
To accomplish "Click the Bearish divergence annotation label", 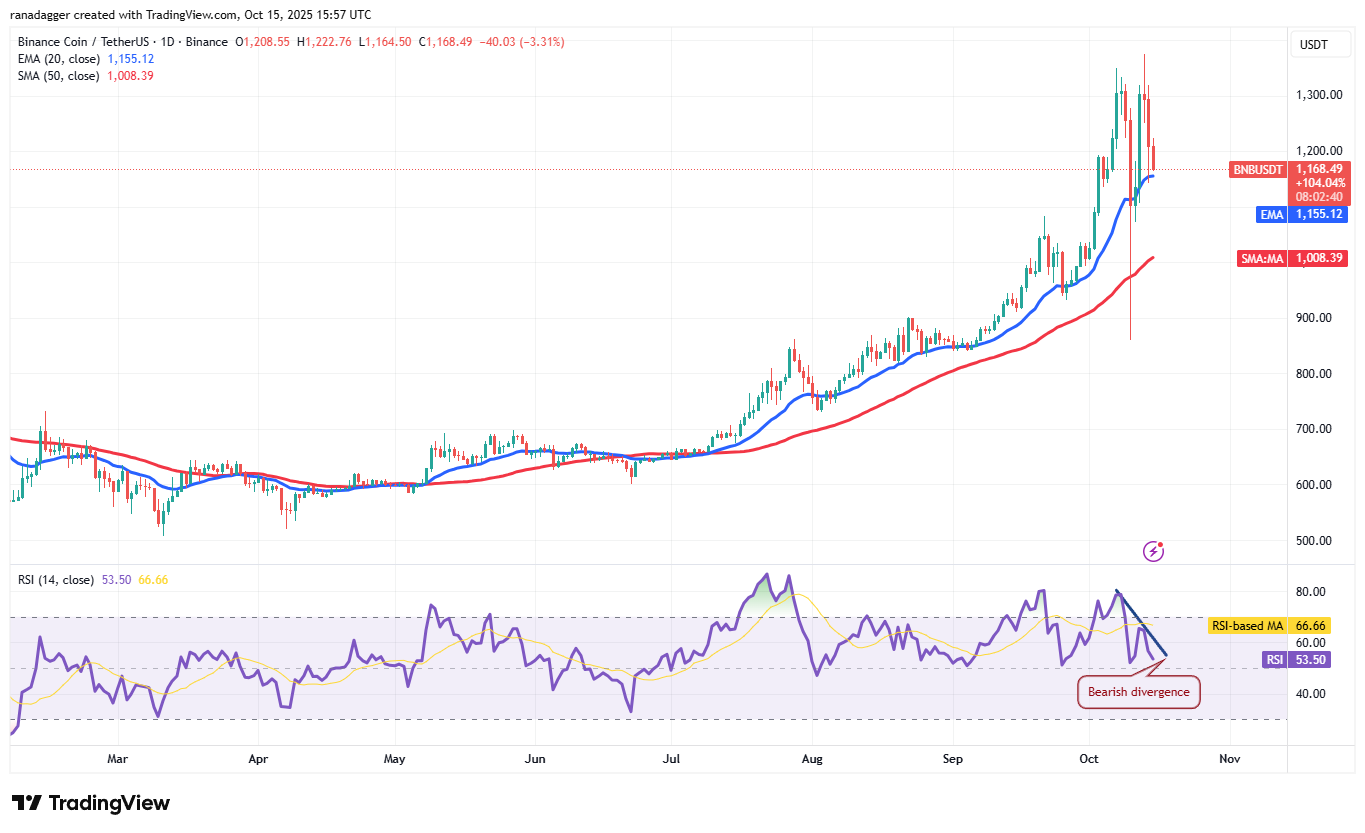I will coord(1138,691).
